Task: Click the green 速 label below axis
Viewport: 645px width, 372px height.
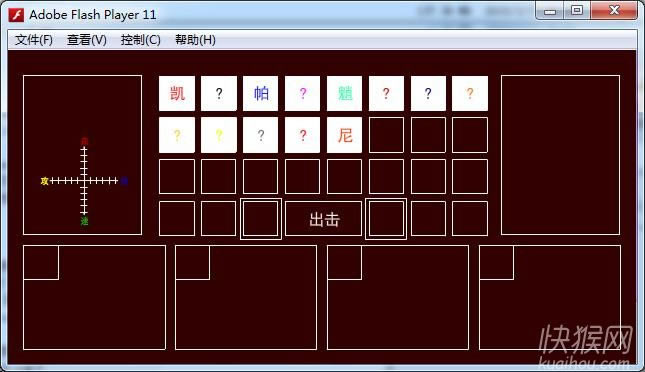Action: click(84, 221)
